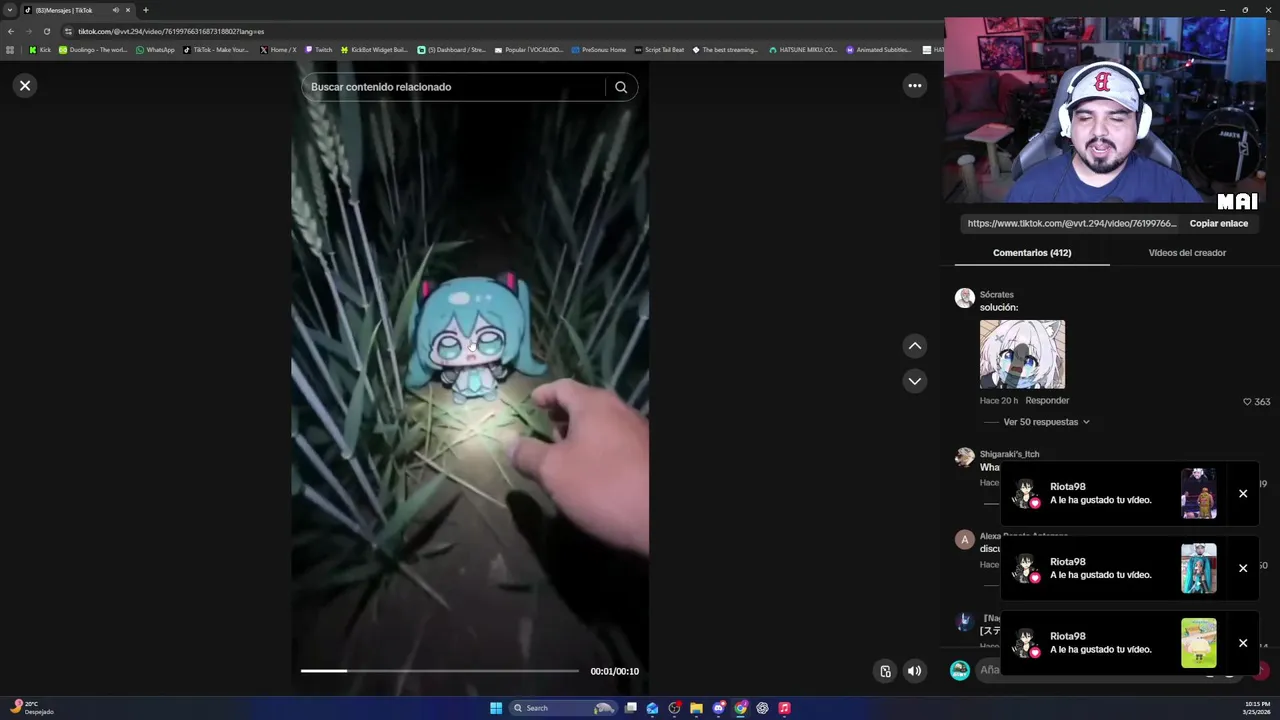Mute the video with speaker icon

tap(914, 671)
